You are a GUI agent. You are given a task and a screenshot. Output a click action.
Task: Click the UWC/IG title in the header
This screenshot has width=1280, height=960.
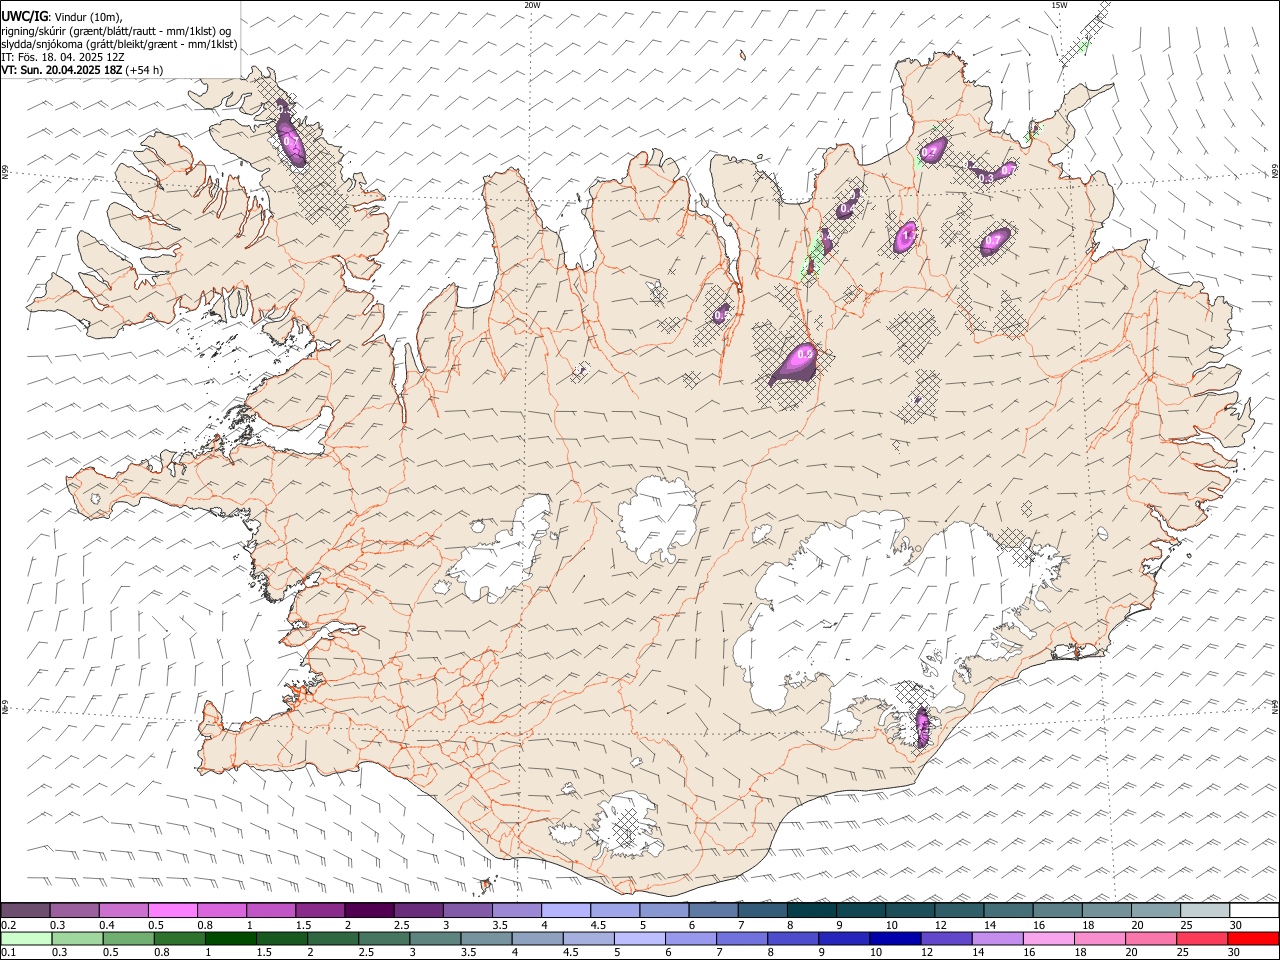24,16
